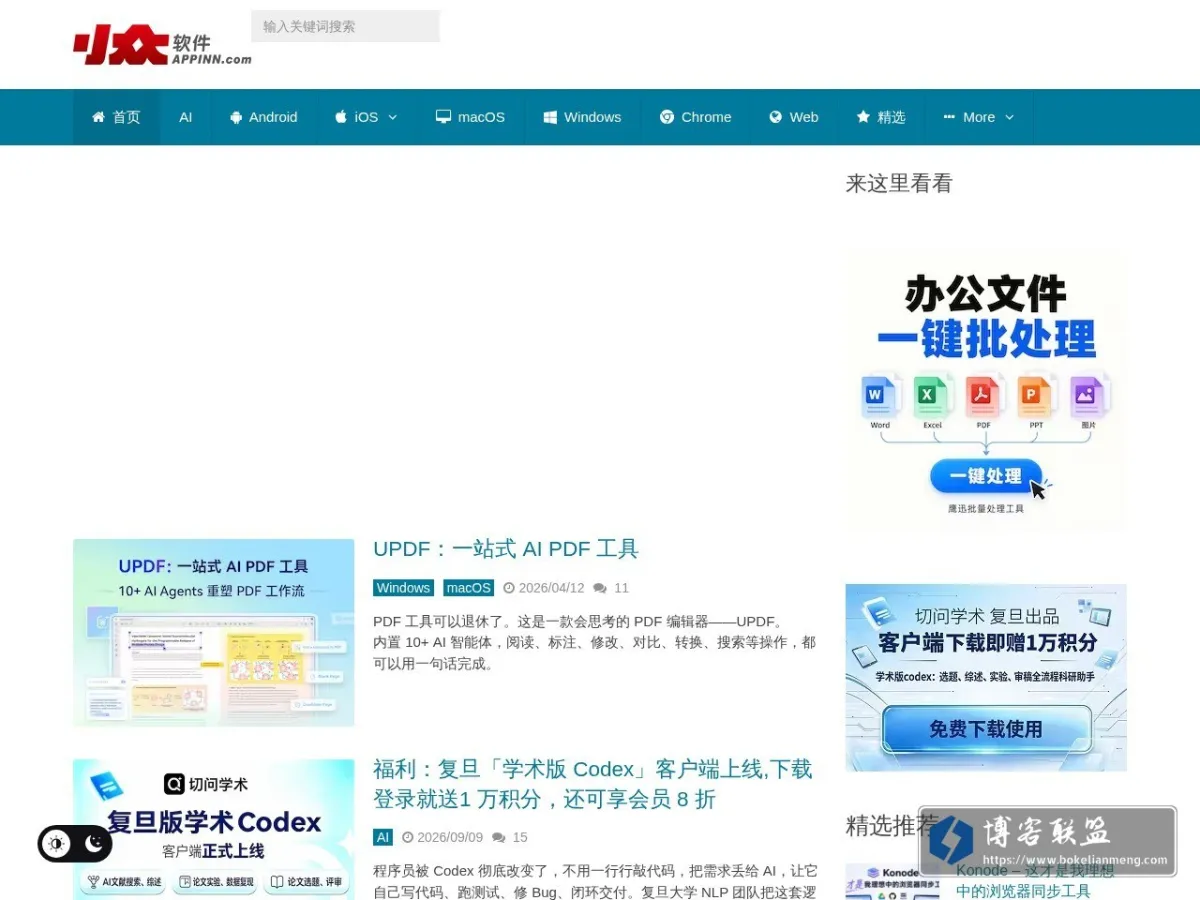
Task: Click the ellipsis icon beside More
Action: click(x=949, y=117)
